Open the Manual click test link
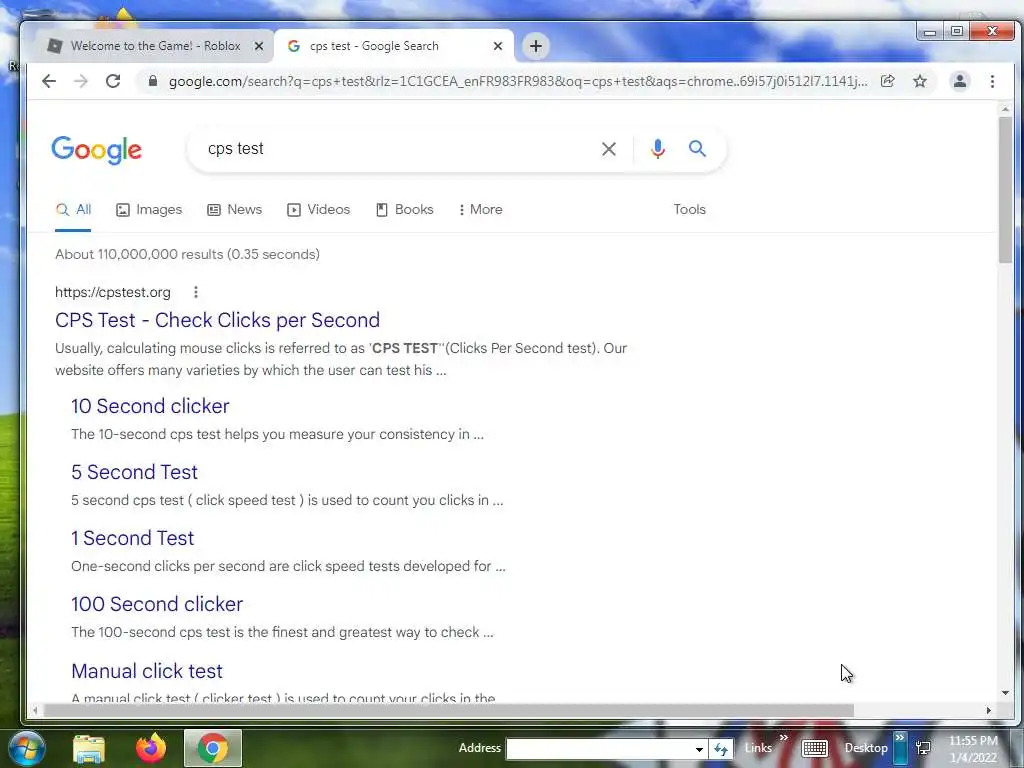This screenshot has height=768, width=1024. click(x=147, y=671)
